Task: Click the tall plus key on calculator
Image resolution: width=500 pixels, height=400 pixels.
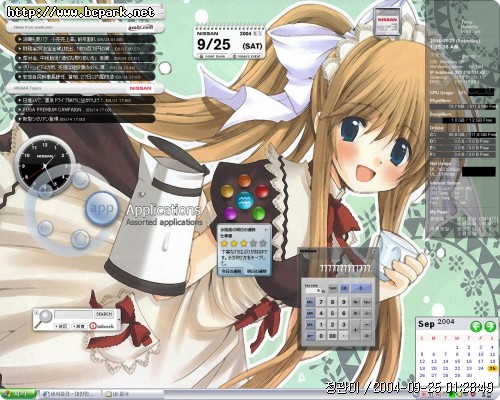Action: click(356, 330)
